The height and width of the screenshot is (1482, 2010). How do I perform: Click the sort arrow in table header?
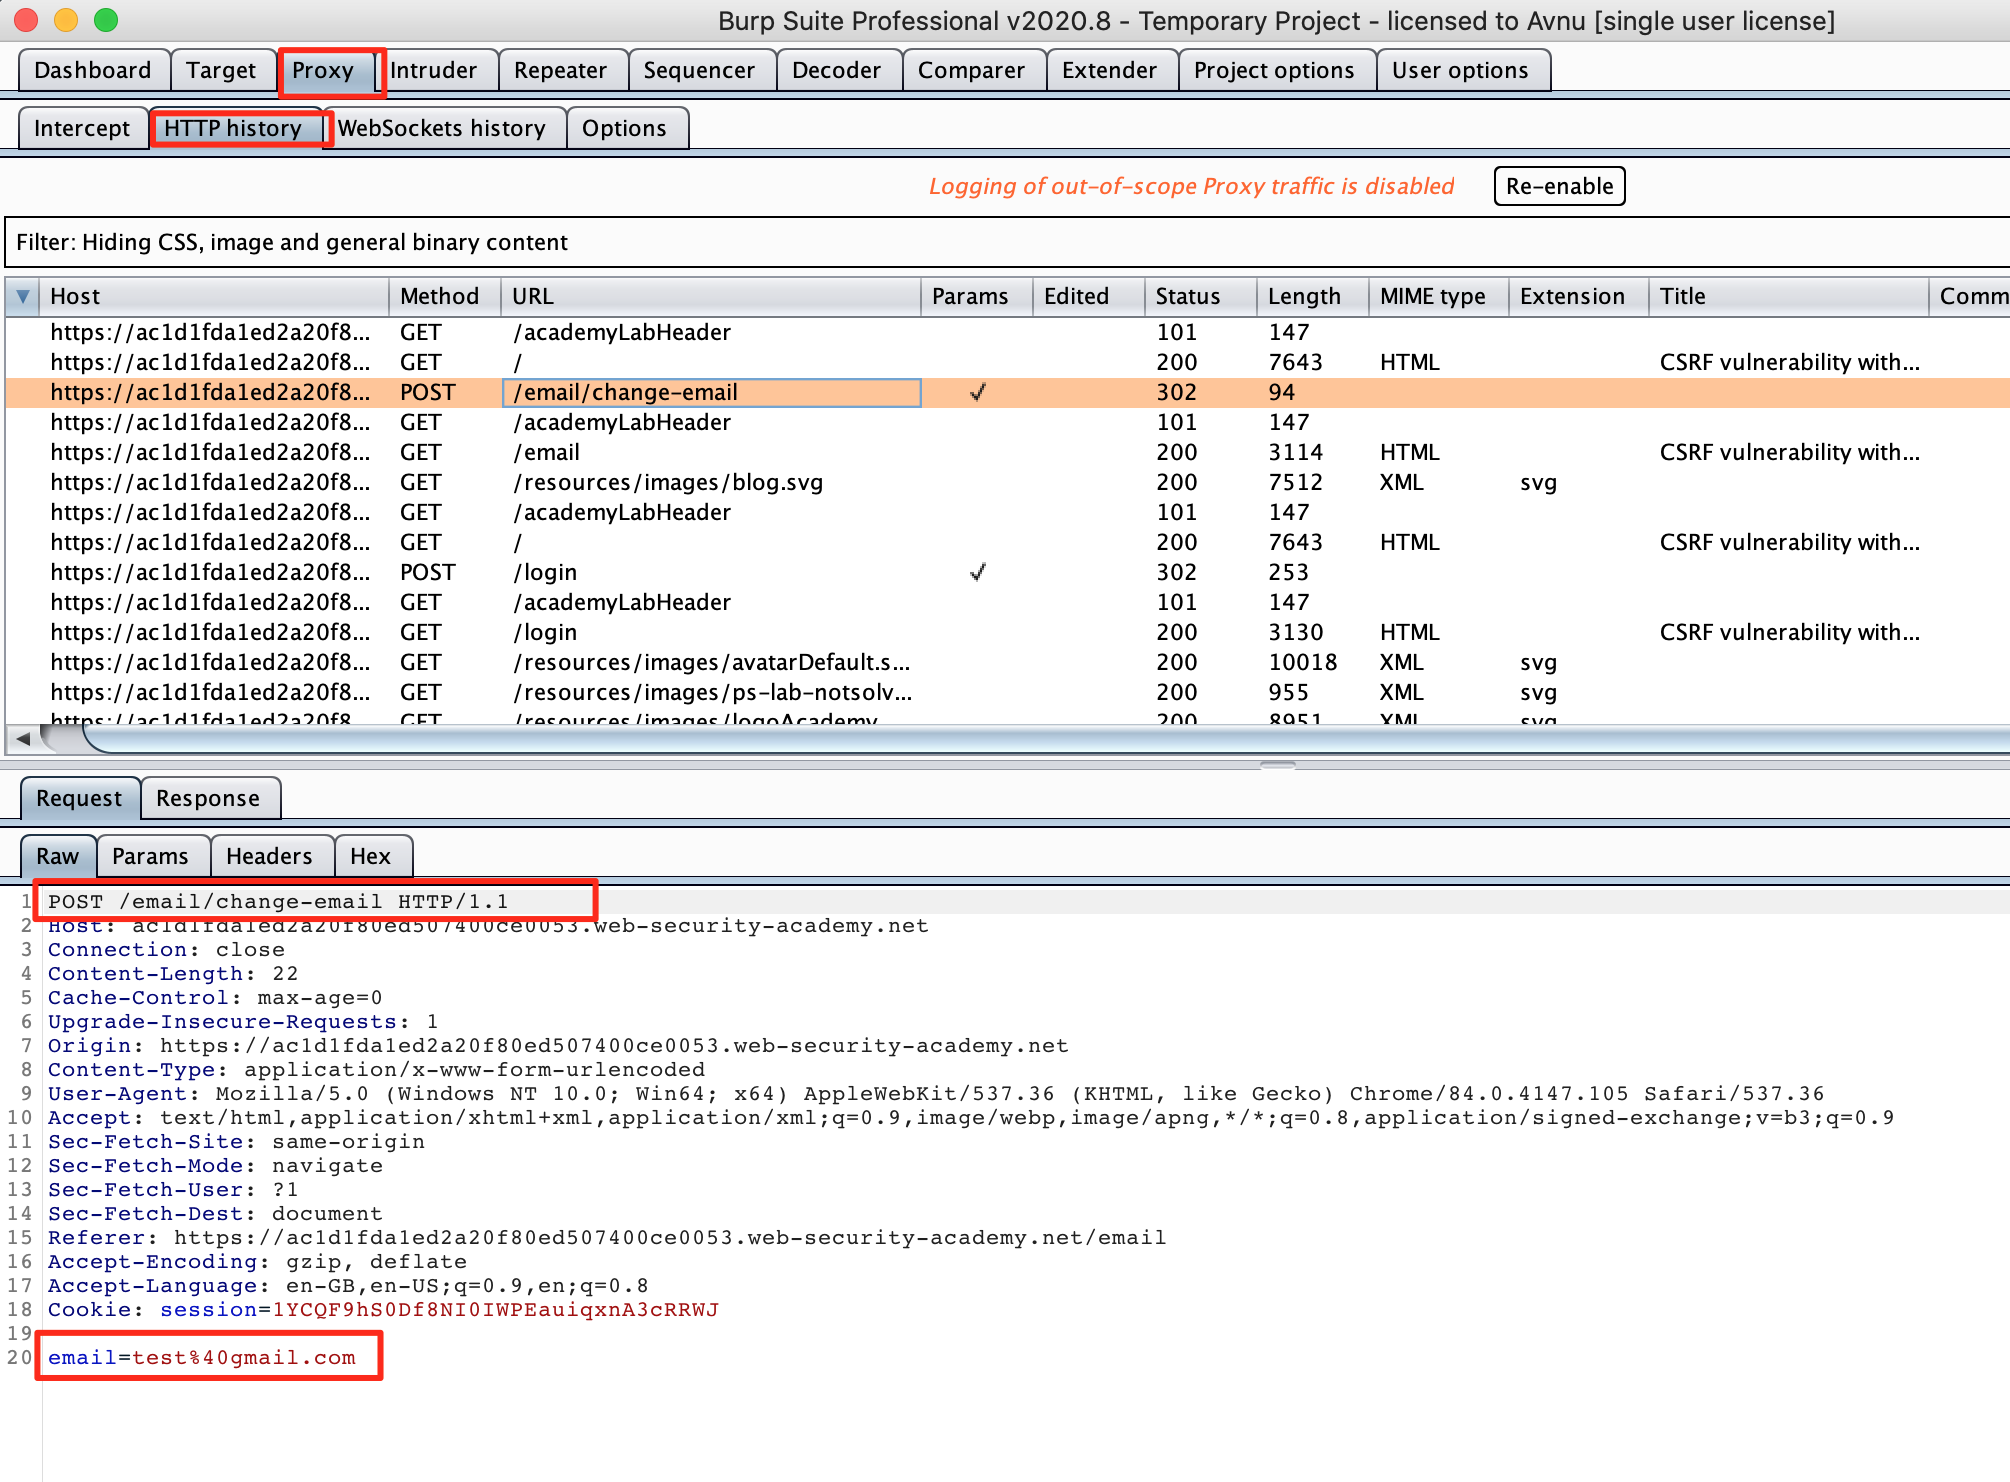(23, 297)
